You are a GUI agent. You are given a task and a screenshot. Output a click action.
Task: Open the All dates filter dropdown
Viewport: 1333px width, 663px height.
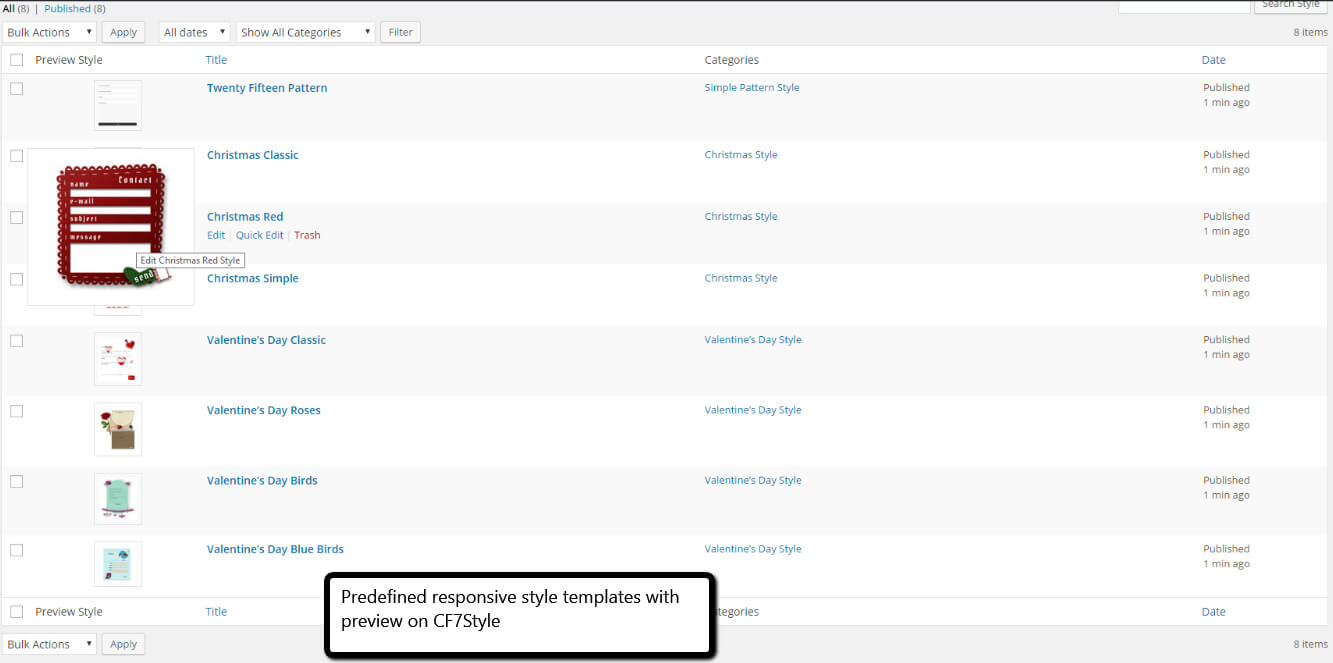194,32
